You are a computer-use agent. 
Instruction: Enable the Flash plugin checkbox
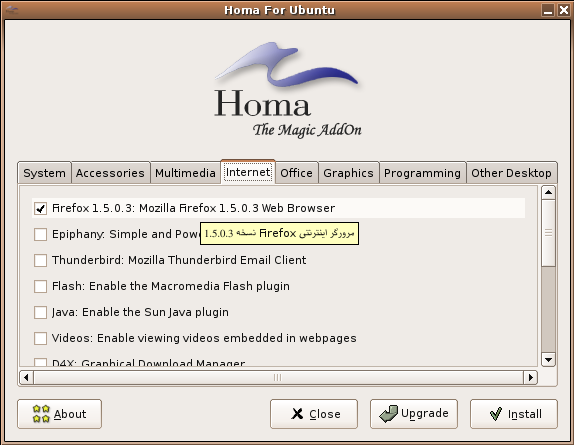point(40,287)
